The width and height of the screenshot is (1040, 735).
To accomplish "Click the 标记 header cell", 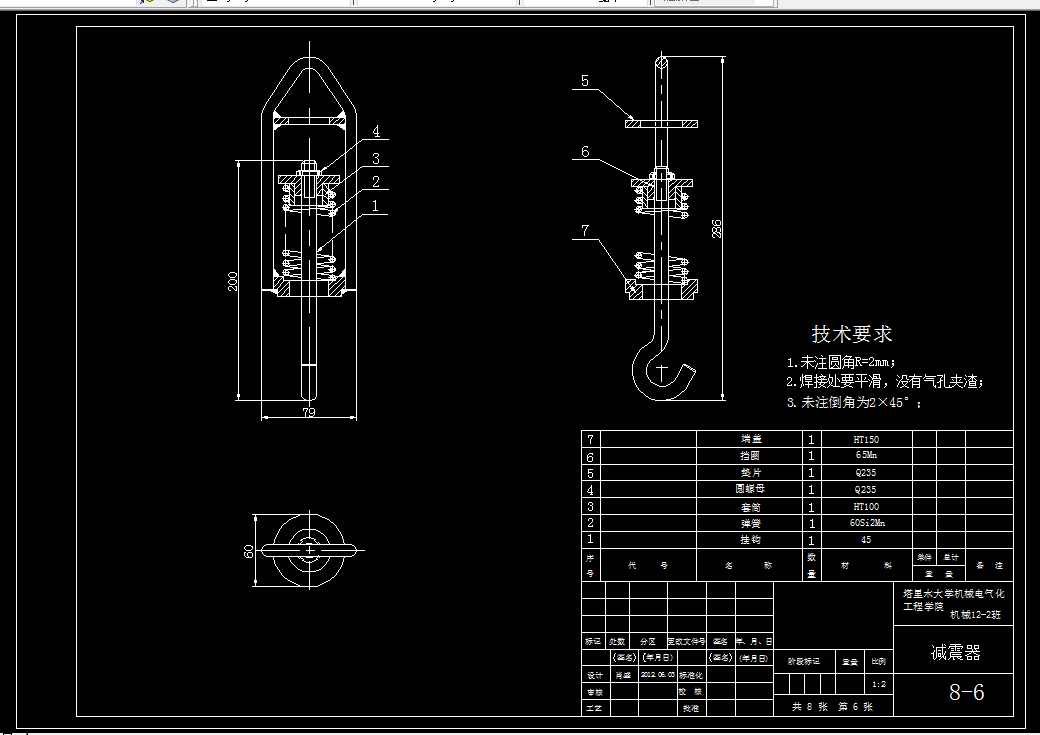I will tap(593, 641).
